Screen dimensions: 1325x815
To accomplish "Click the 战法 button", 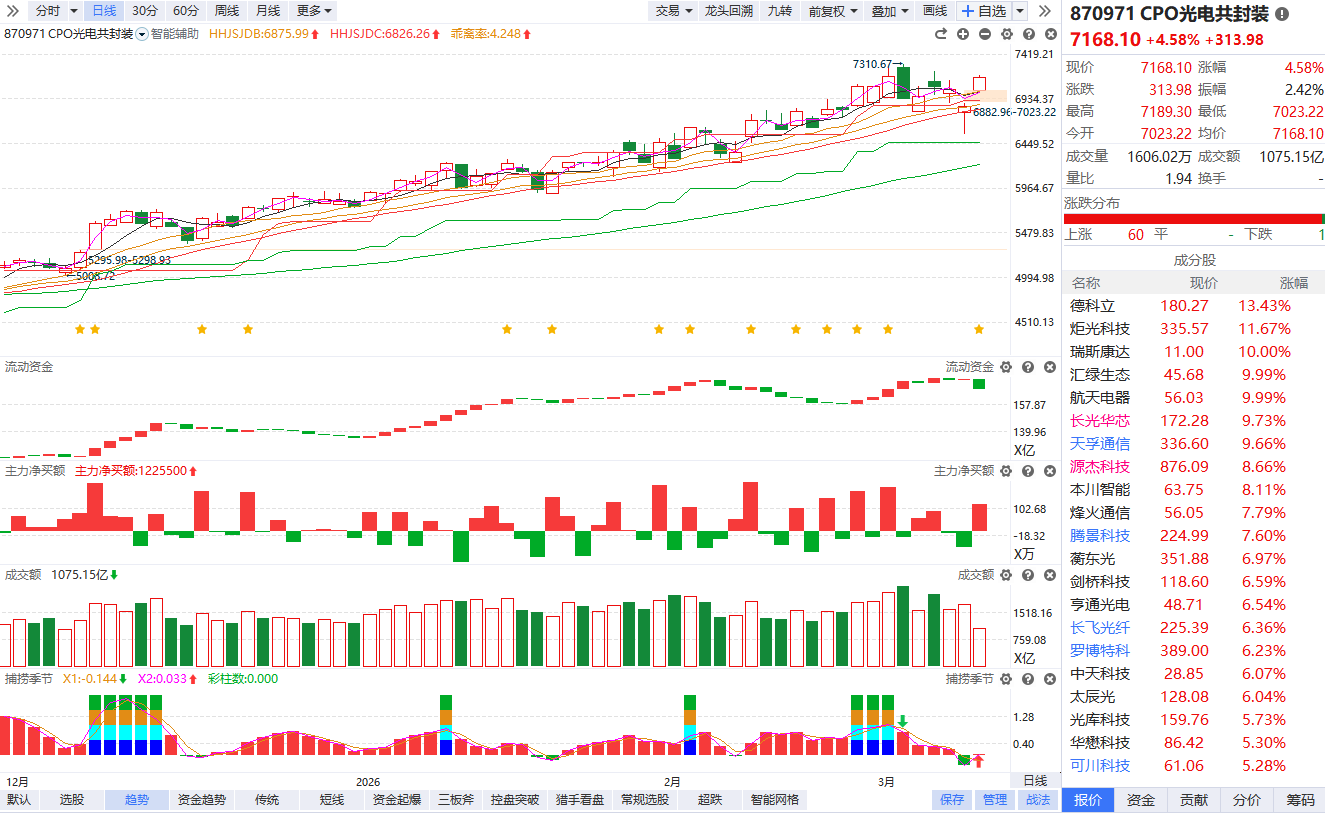I will pyautogui.click(x=1037, y=800).
